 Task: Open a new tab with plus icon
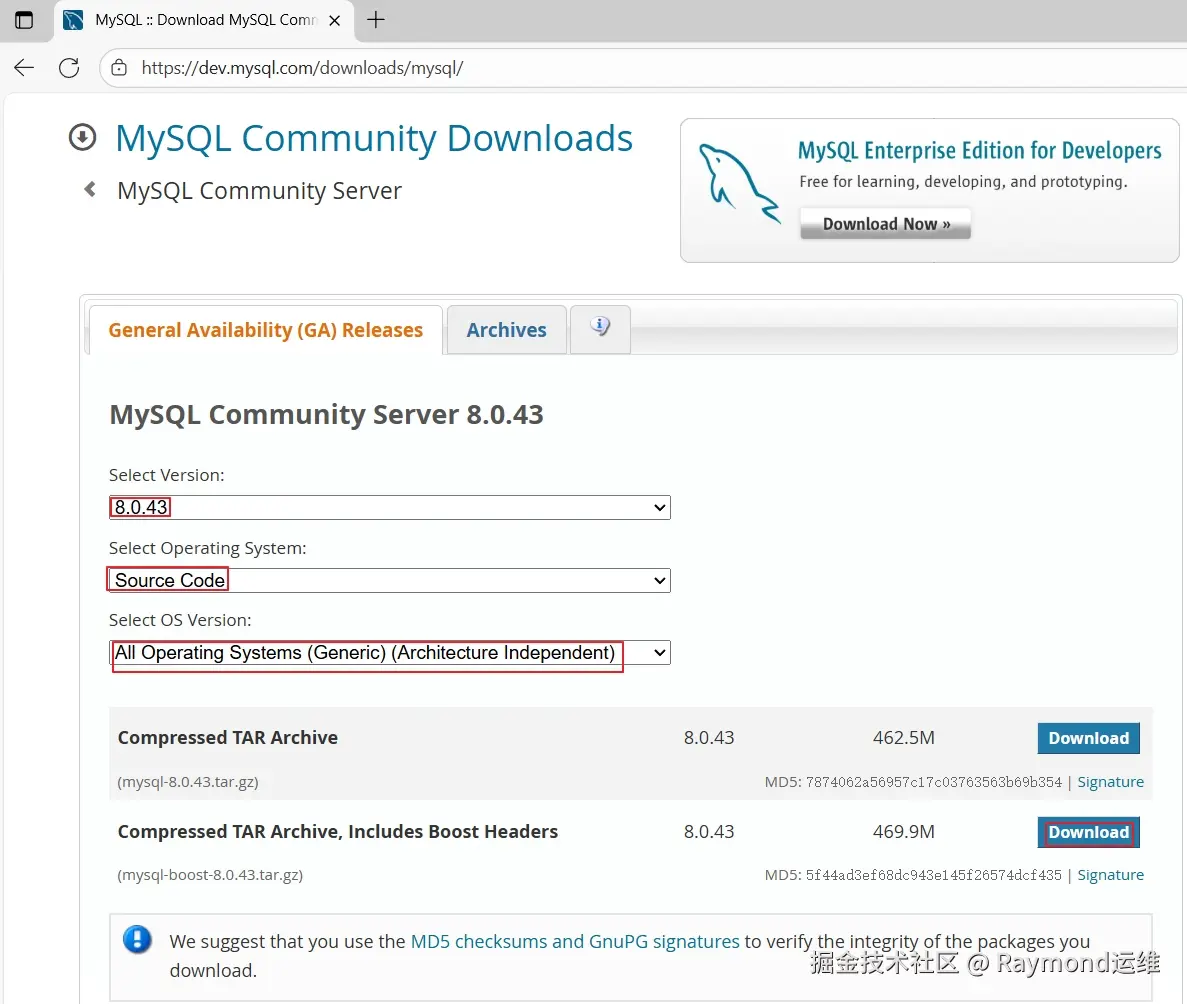pos(375,20)
